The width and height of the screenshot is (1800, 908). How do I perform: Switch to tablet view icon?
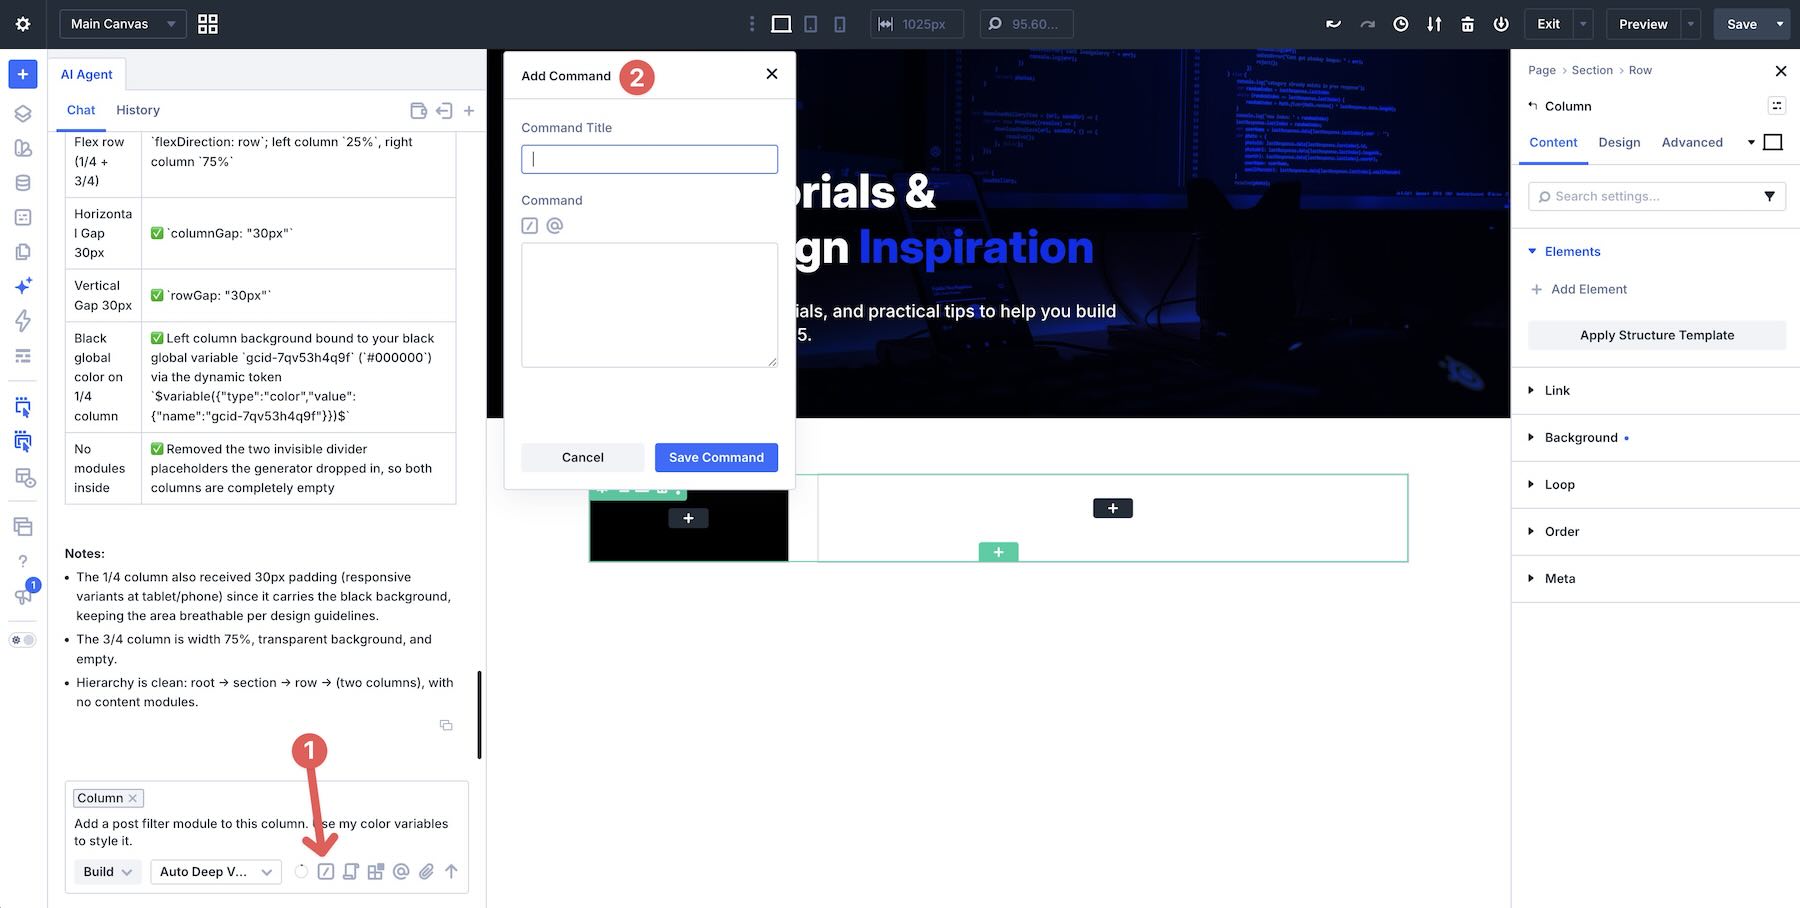tap(811, 24)
